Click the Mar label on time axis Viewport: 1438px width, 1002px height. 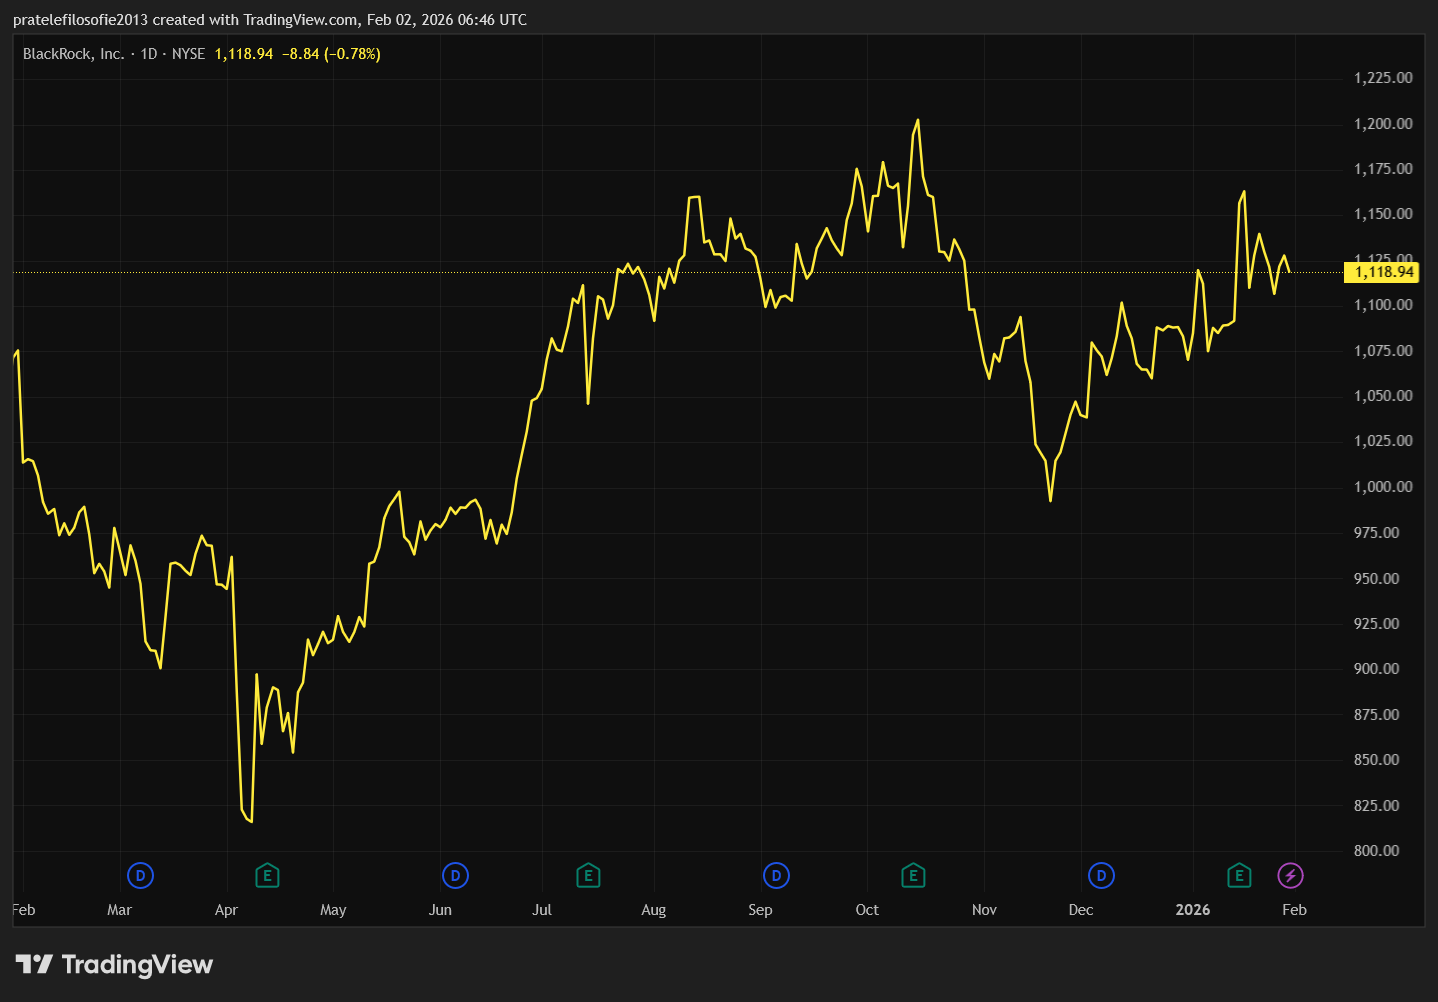[x=119, y=910]
